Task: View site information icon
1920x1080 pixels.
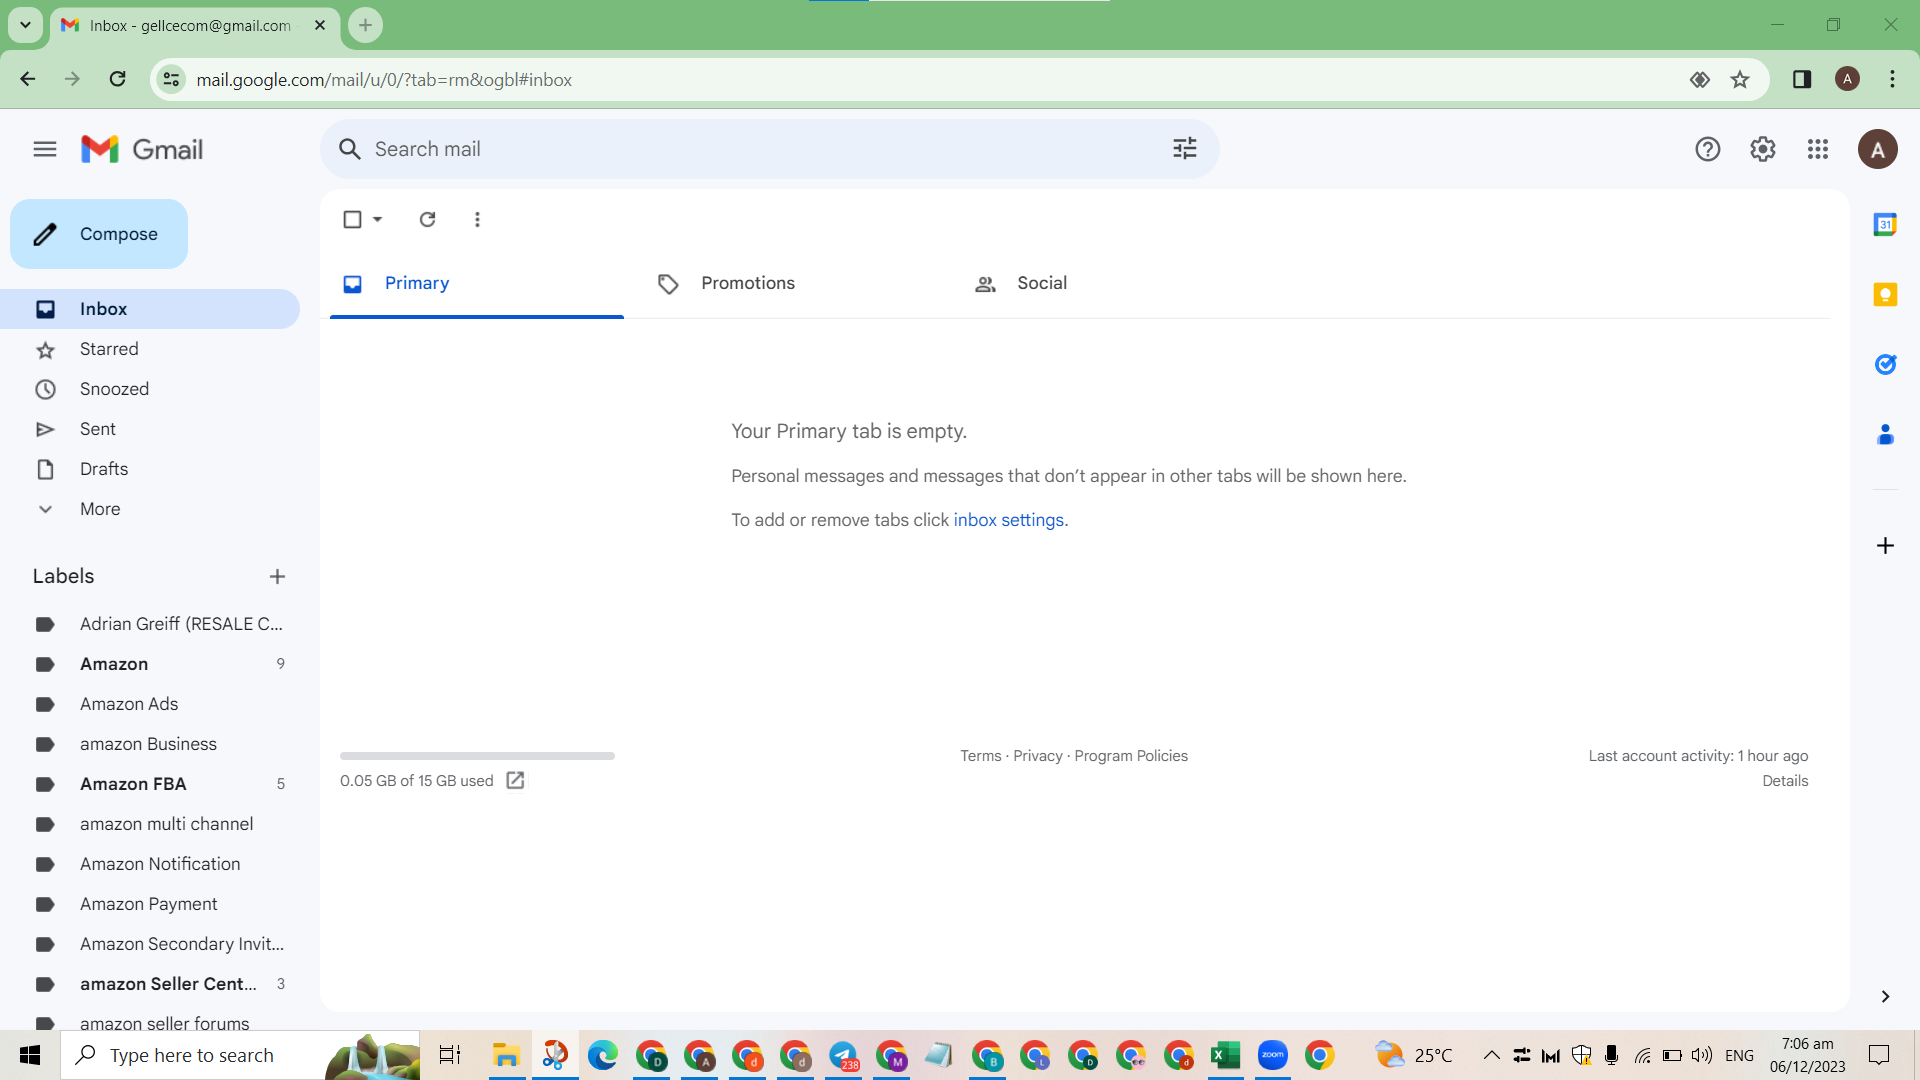Action: [171, 79]
